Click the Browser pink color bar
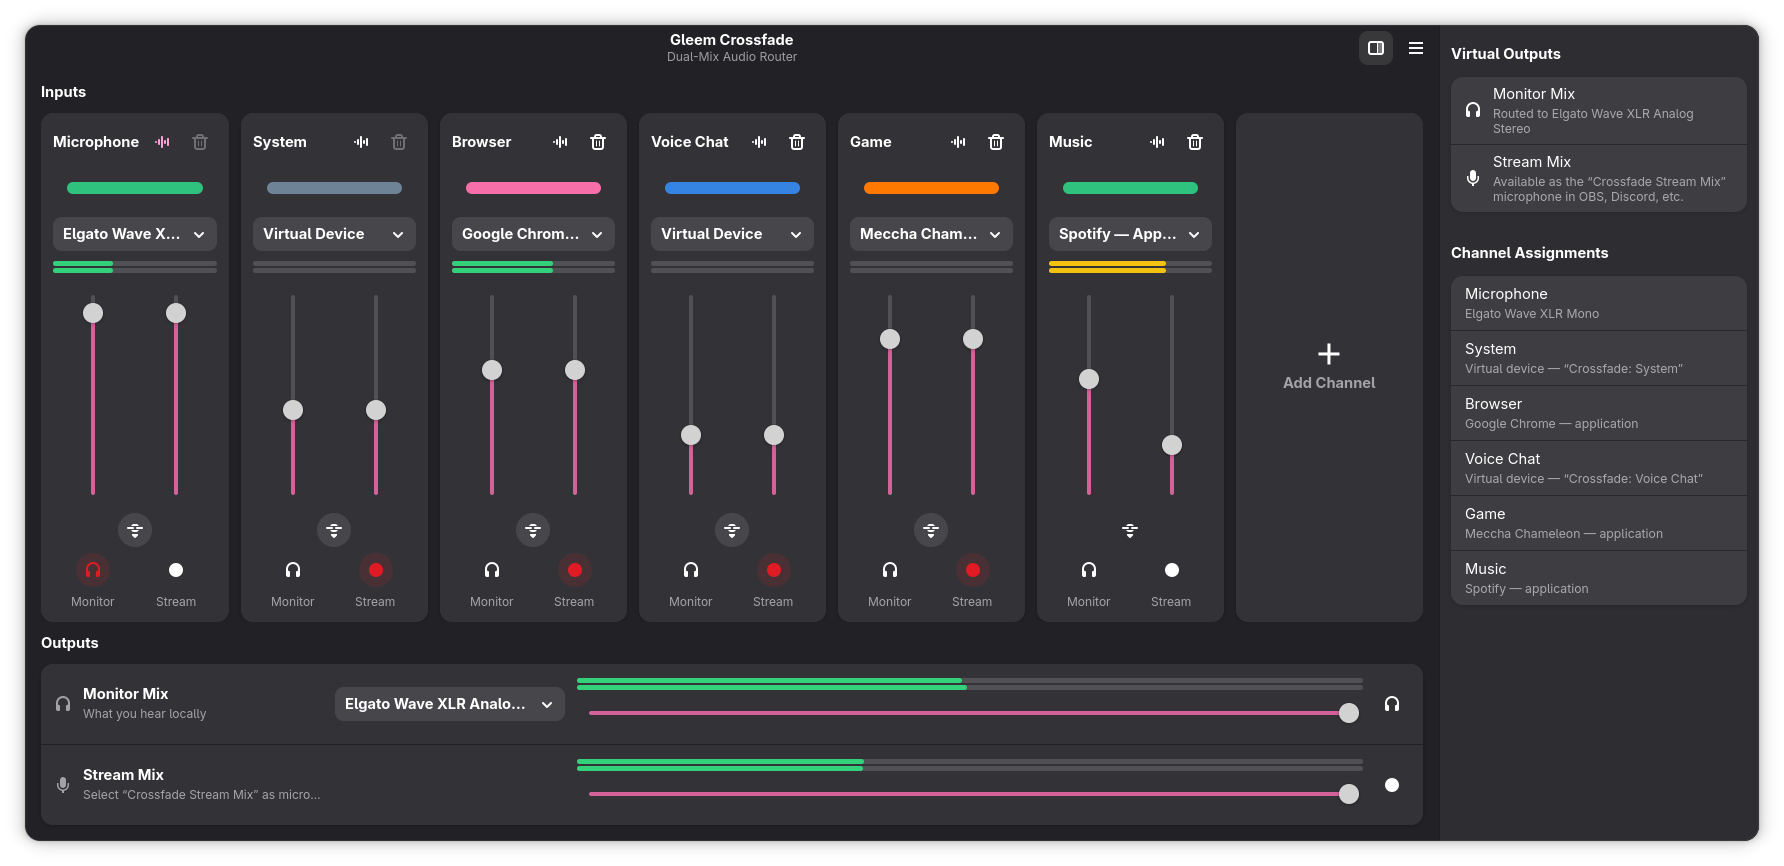This screenshot has height=866, width=1784. point(533,188)
